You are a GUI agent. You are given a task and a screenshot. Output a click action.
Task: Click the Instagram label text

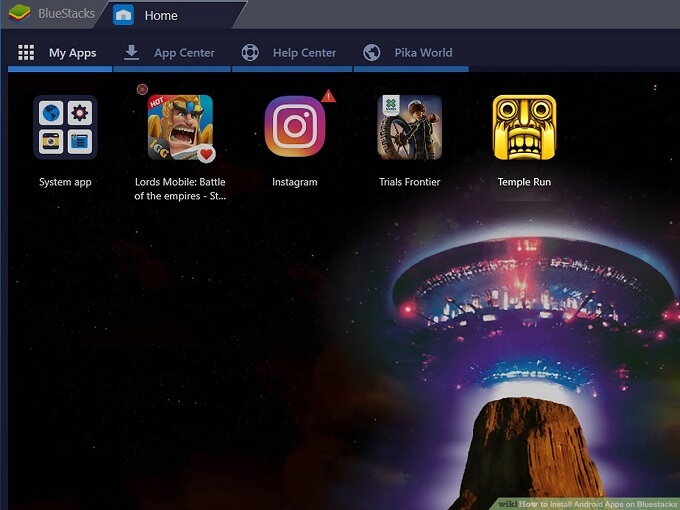[x=295, y=182]
